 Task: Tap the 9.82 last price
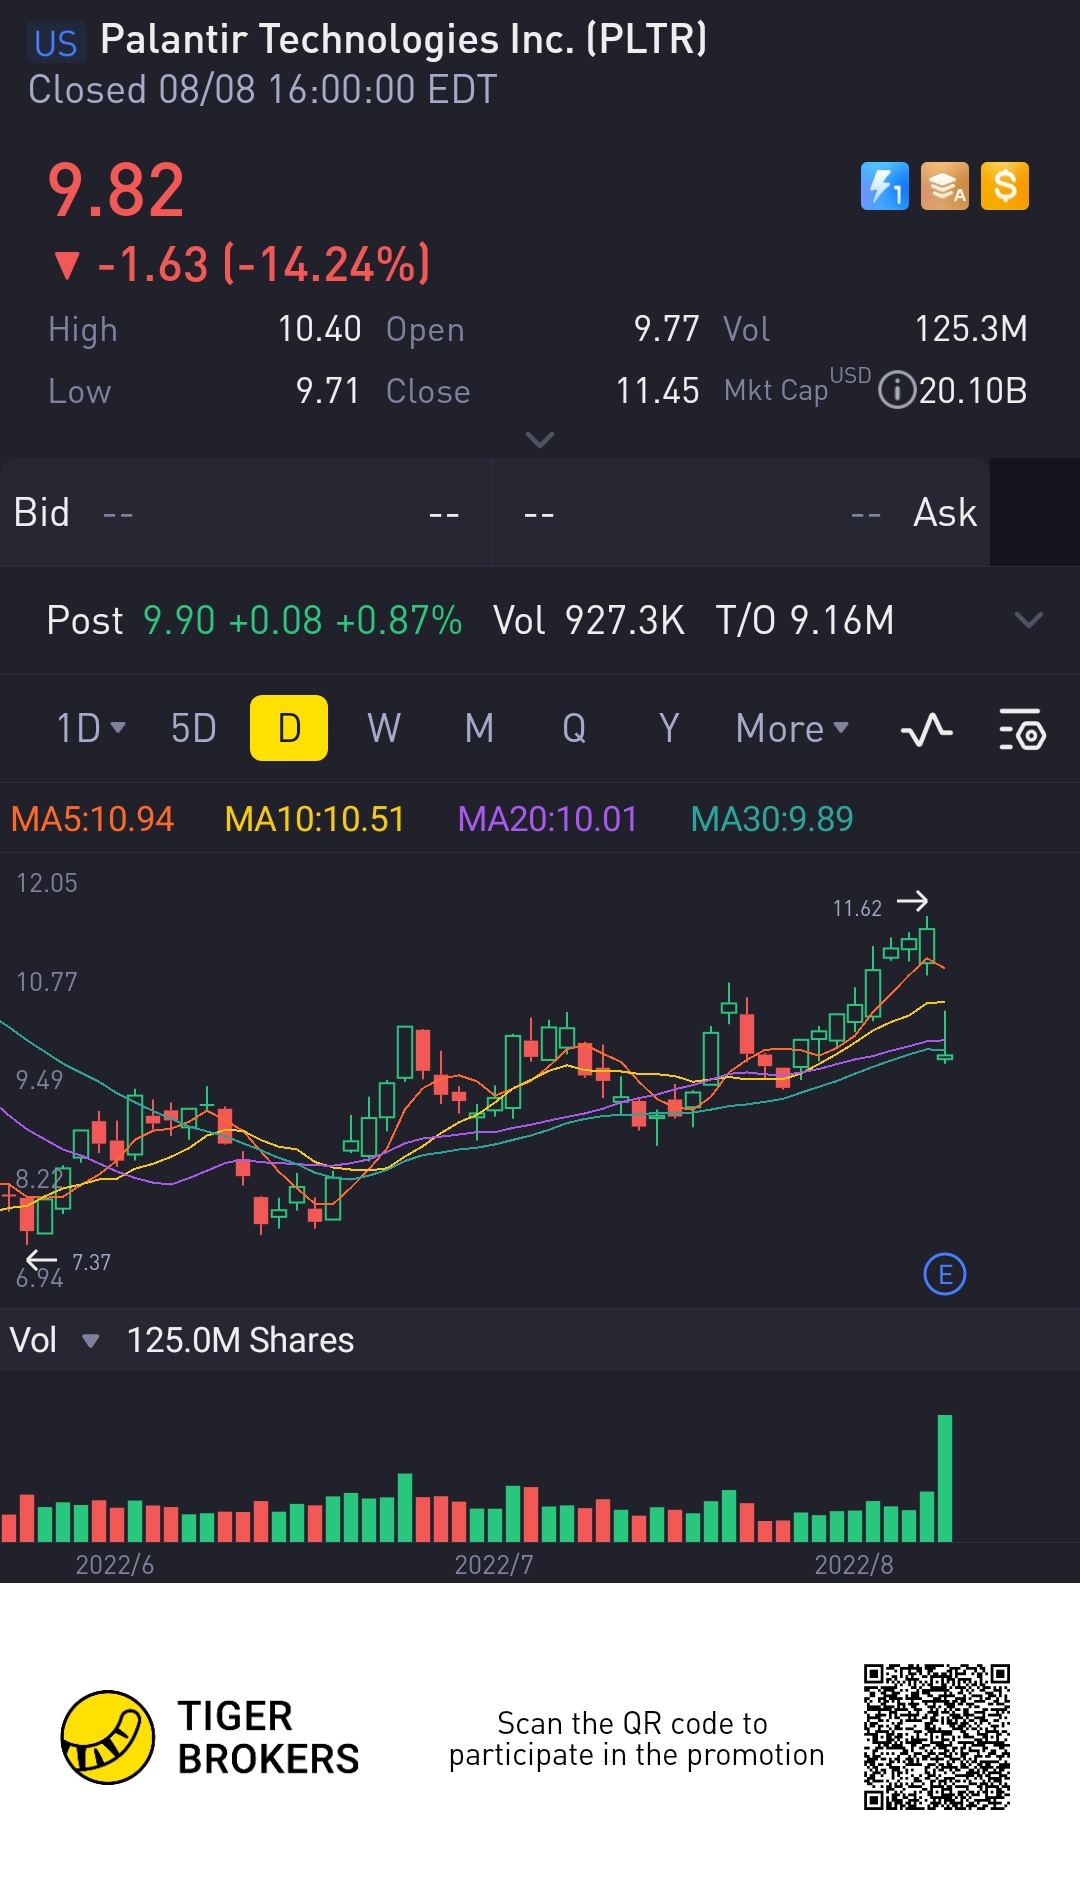116,190
